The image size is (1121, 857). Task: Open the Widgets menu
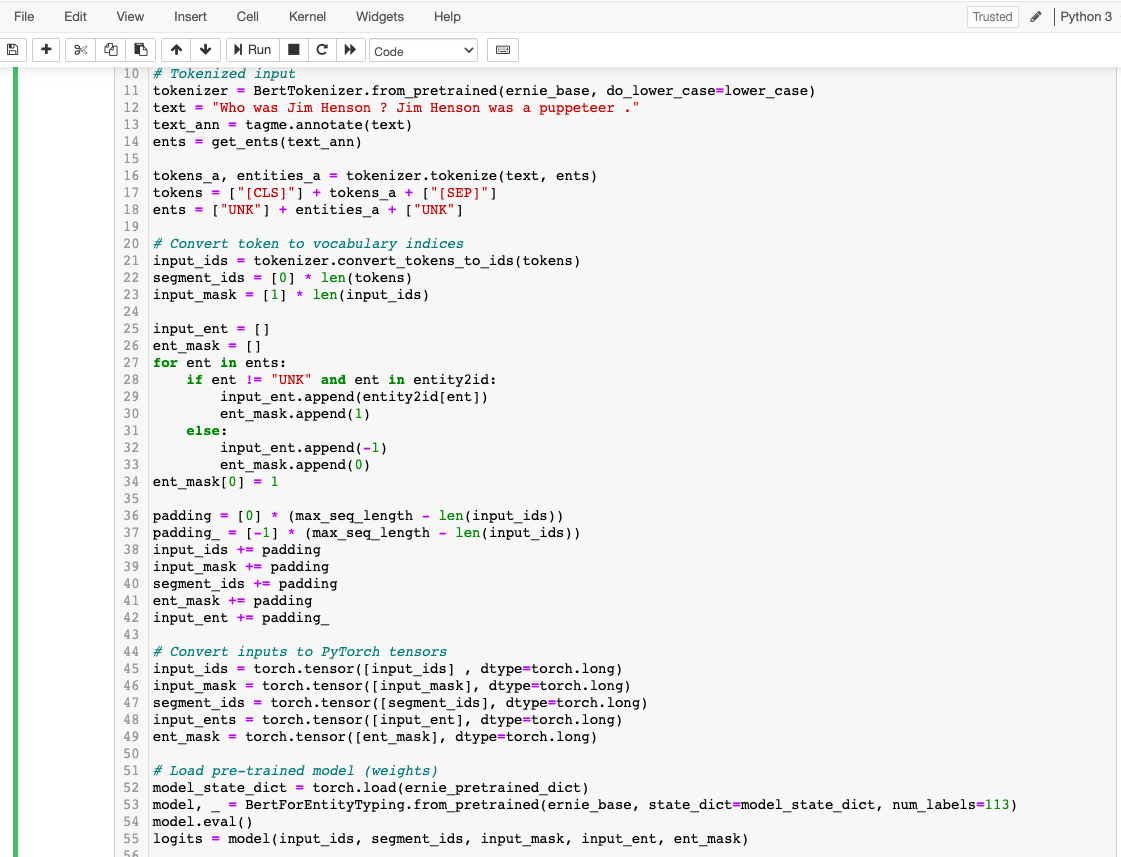coord(380,16)
